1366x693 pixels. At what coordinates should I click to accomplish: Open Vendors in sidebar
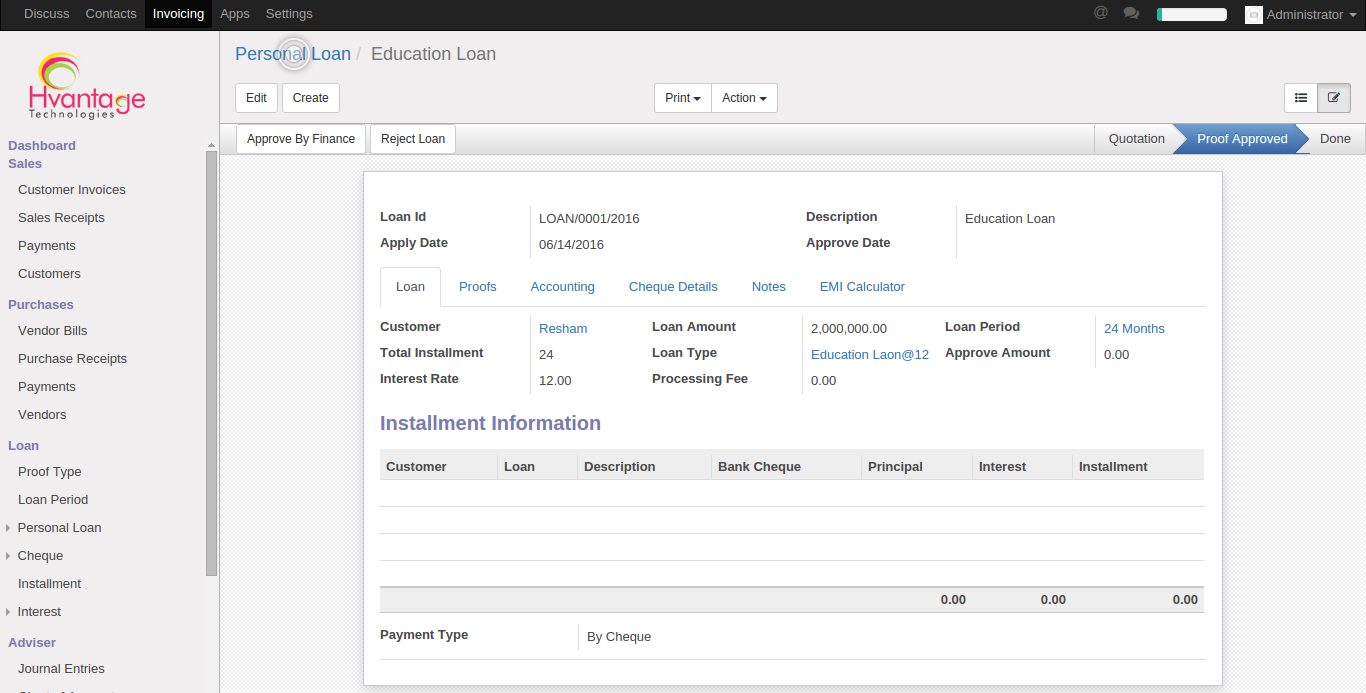(x=42, y=415)
